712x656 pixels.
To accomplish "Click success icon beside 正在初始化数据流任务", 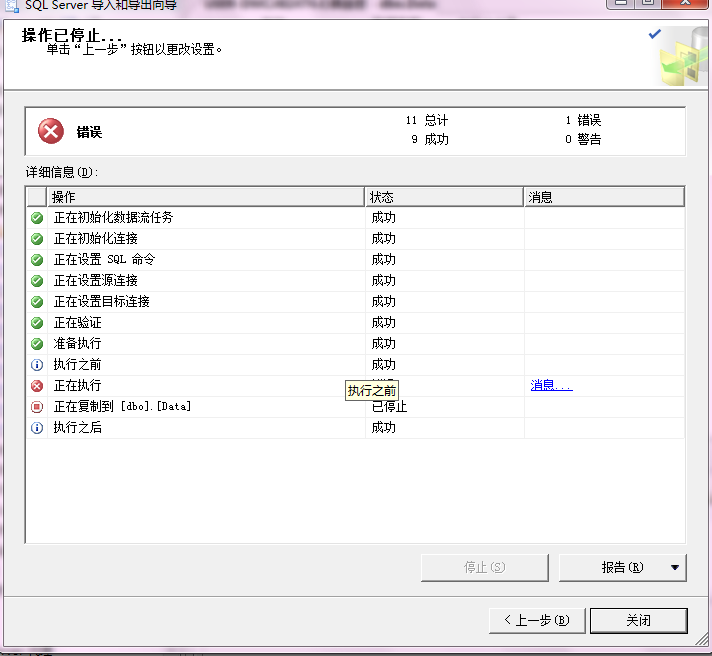I will click(x=37, y=218).
